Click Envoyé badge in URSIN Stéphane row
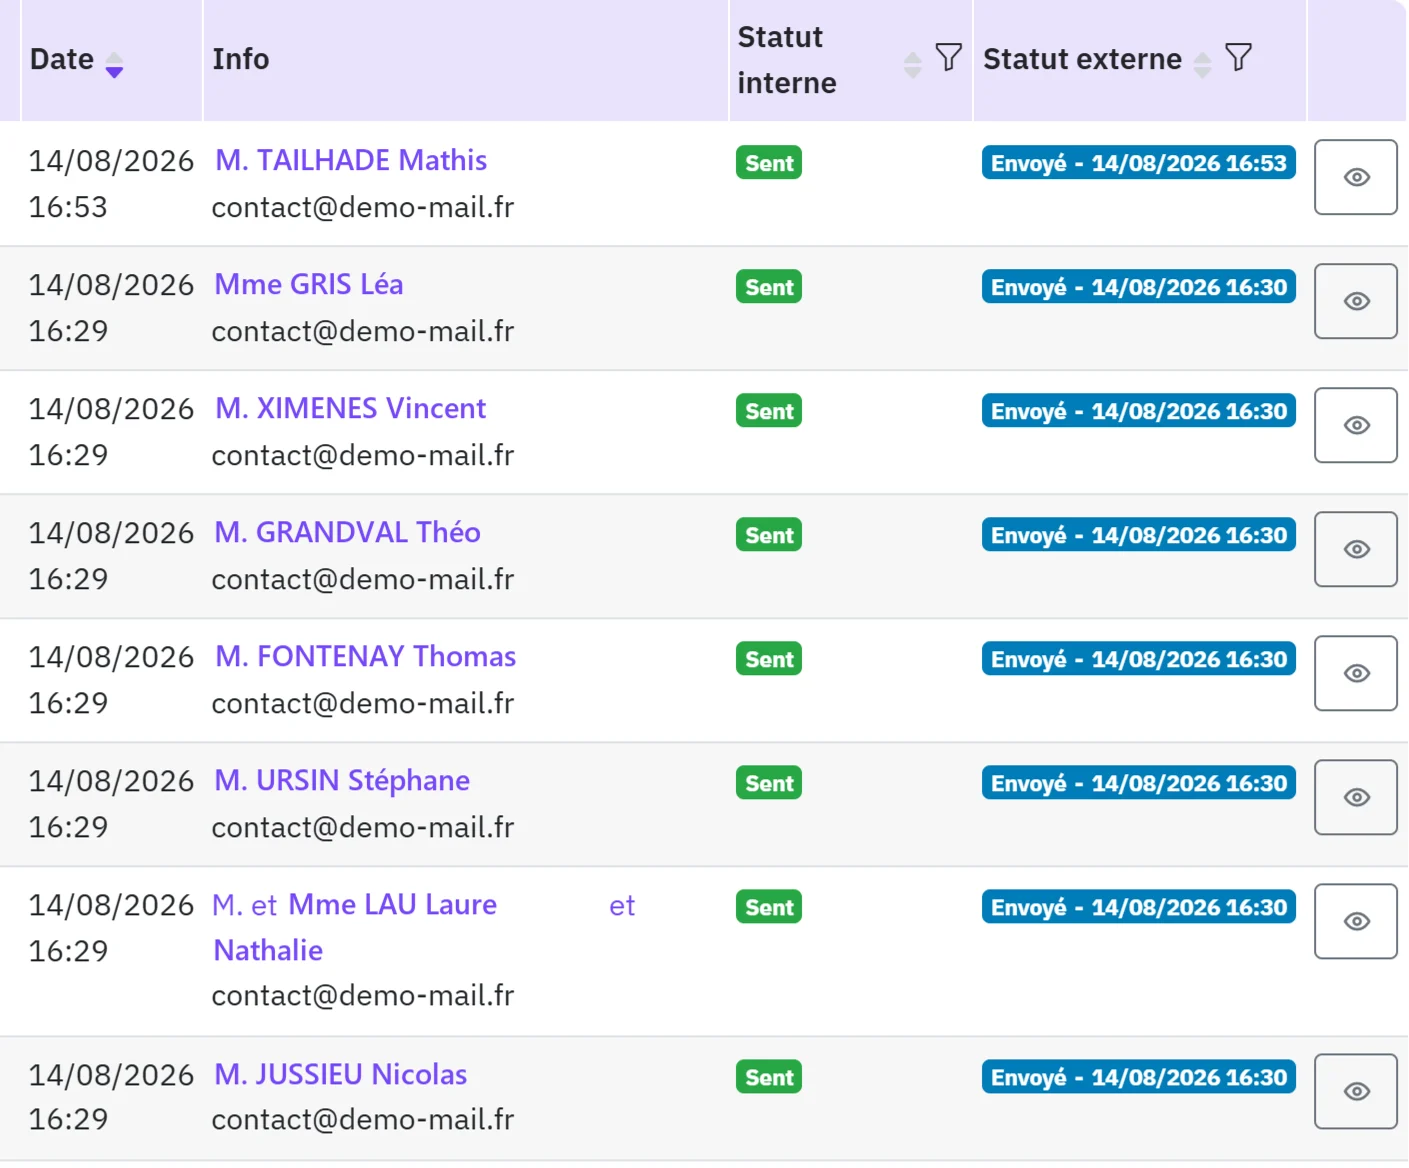Image resolution: width=1409 pixels, height=1168 pixels. [x=1139, y=783]
